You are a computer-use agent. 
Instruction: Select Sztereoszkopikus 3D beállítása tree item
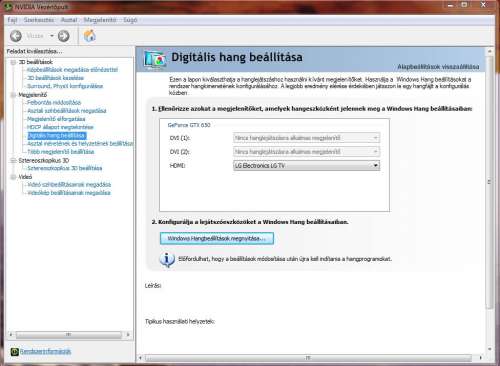click(65, 168)
